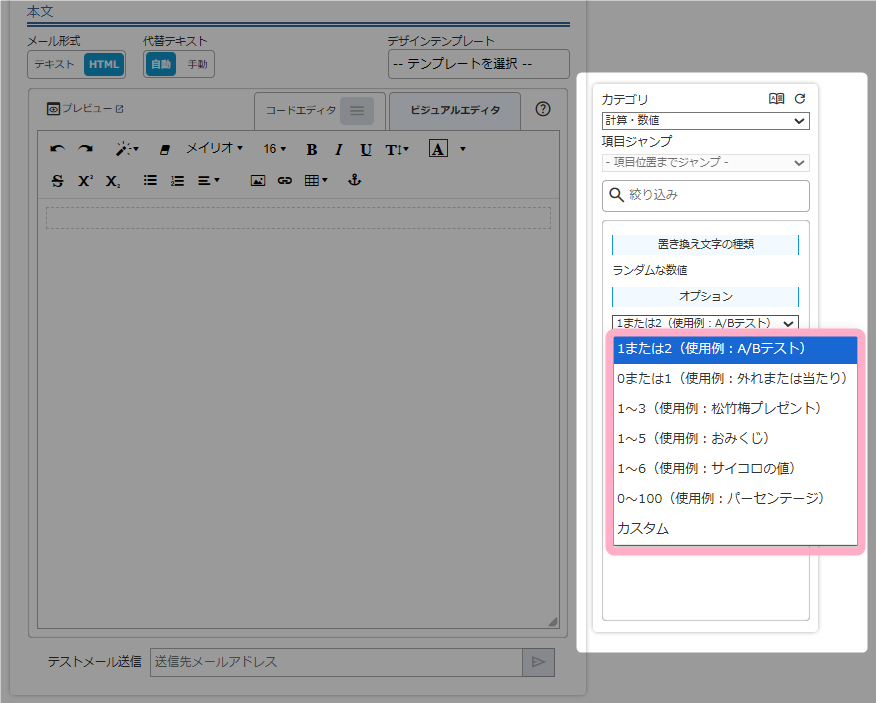Open the メイリオ font family dropdown
This screenshot has width=876, height=703.
(x=215, y=148)
